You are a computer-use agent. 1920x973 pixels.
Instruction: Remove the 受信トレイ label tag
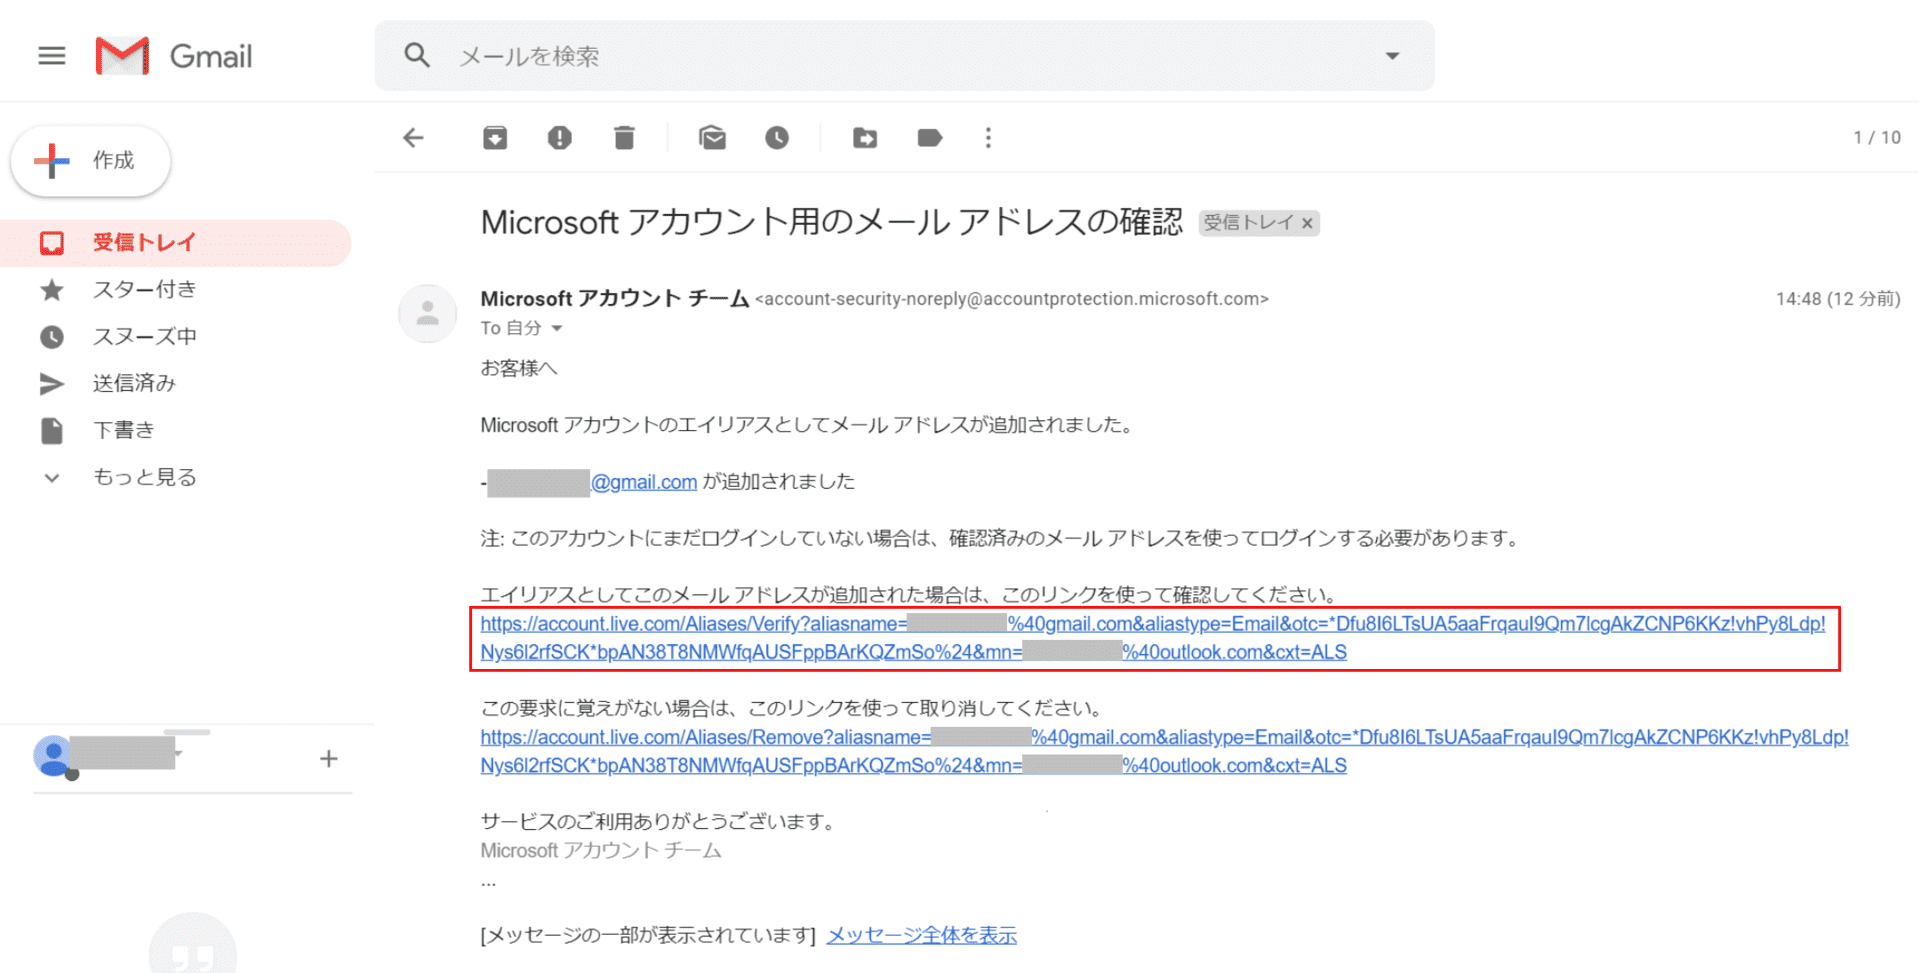tap(1307, 224)
